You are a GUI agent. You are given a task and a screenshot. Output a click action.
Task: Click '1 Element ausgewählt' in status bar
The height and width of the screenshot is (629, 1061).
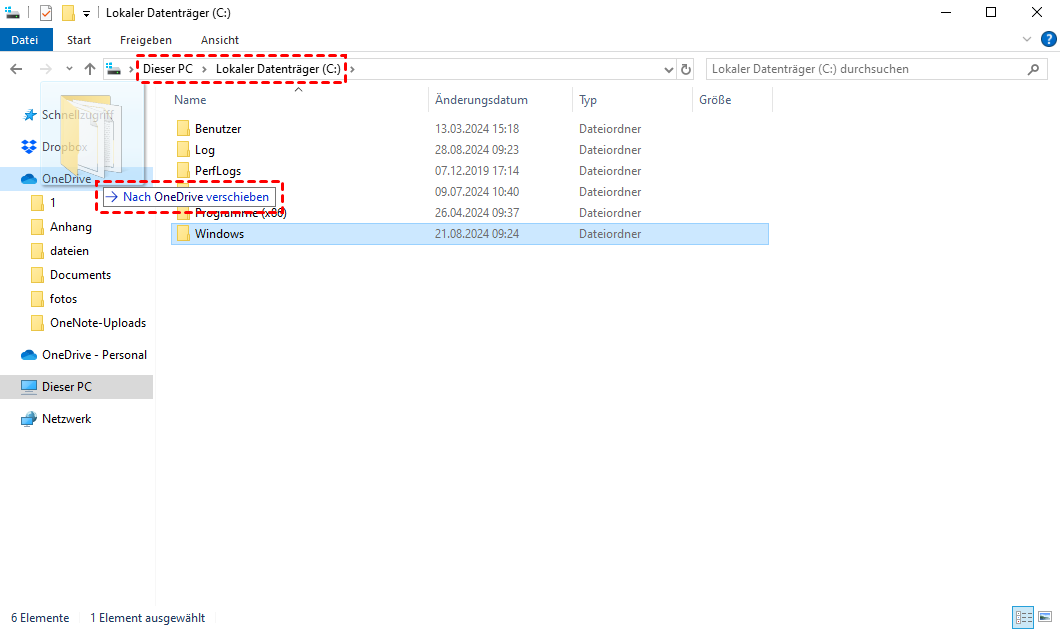[148, 618]
